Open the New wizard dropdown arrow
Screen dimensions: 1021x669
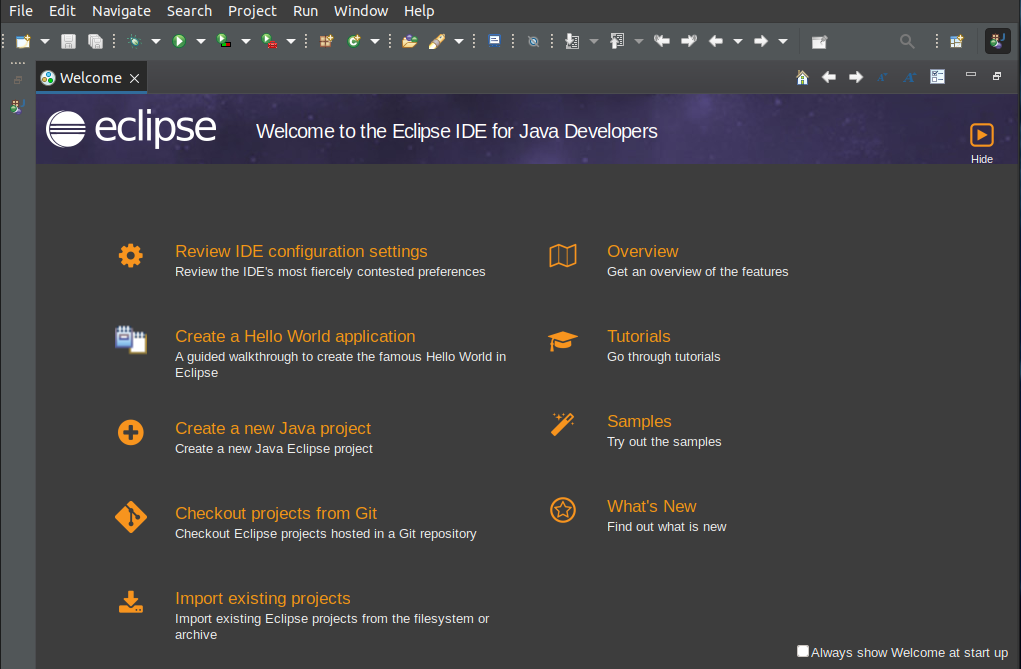click(44, 41)
